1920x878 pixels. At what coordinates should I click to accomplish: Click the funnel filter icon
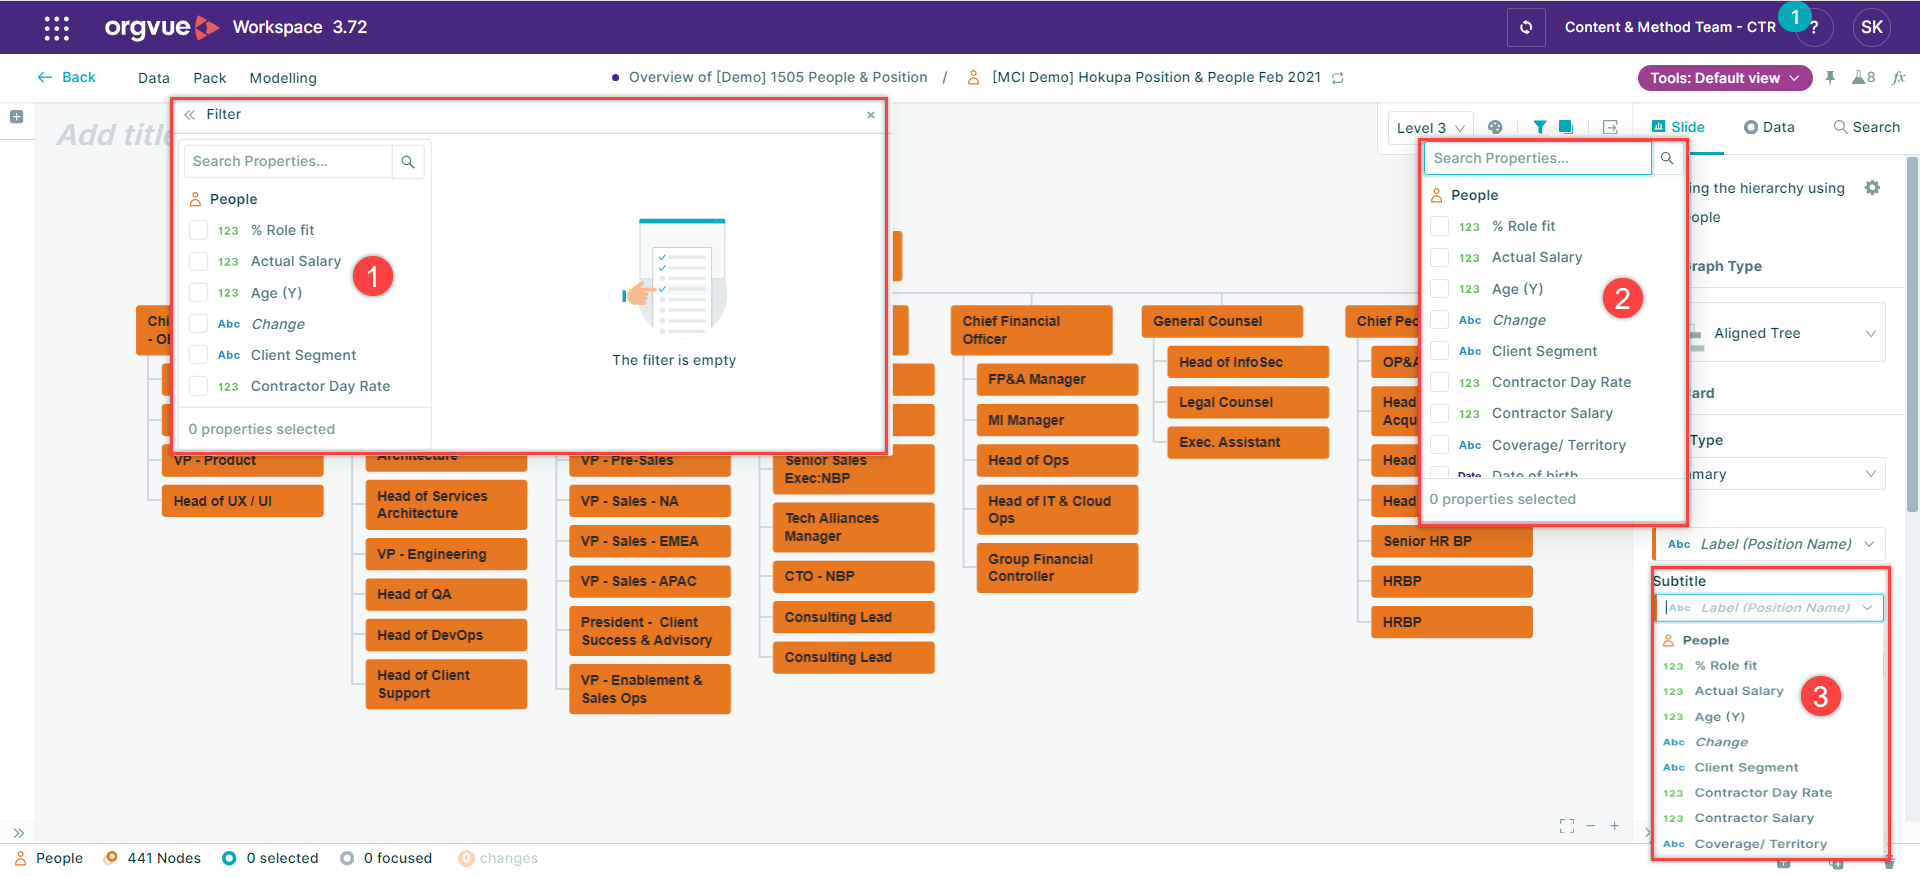click(x=1540, y=127)
